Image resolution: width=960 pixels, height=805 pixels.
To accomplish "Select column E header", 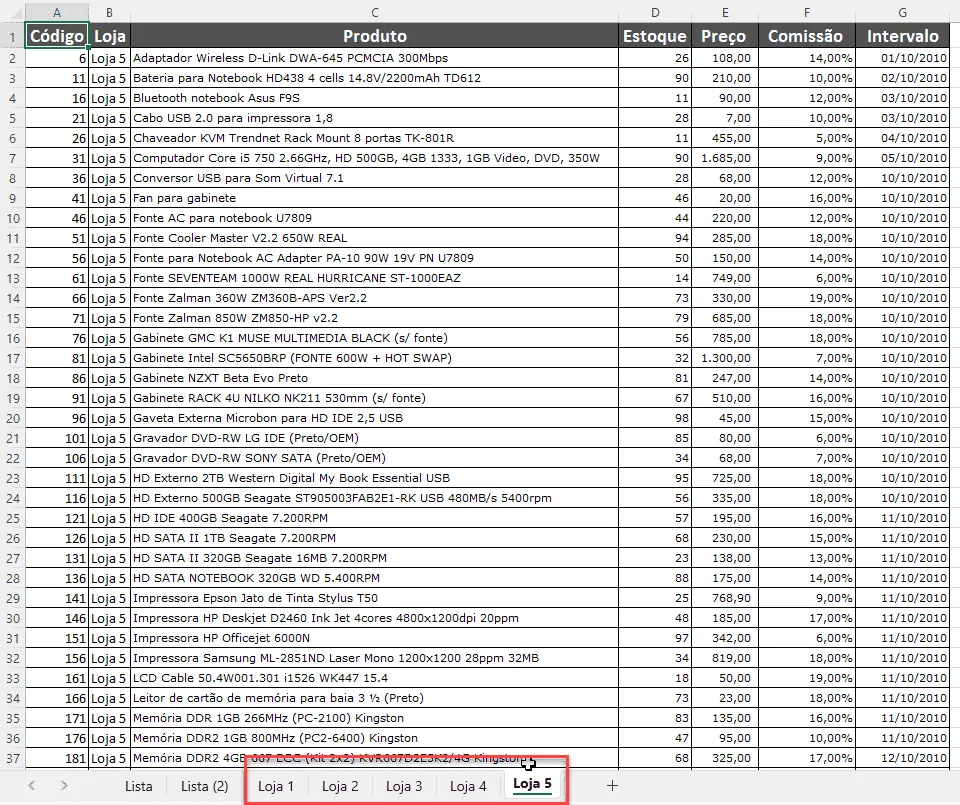I will pyautogui.click(x=725, y=12).
